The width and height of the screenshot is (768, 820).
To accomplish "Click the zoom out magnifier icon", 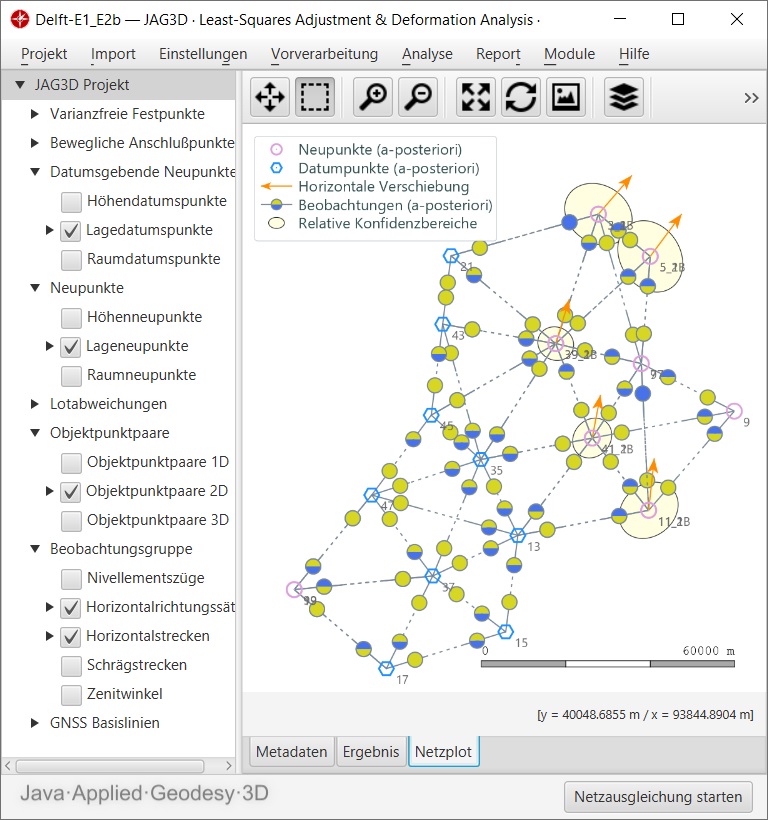I will coord(418,97).
